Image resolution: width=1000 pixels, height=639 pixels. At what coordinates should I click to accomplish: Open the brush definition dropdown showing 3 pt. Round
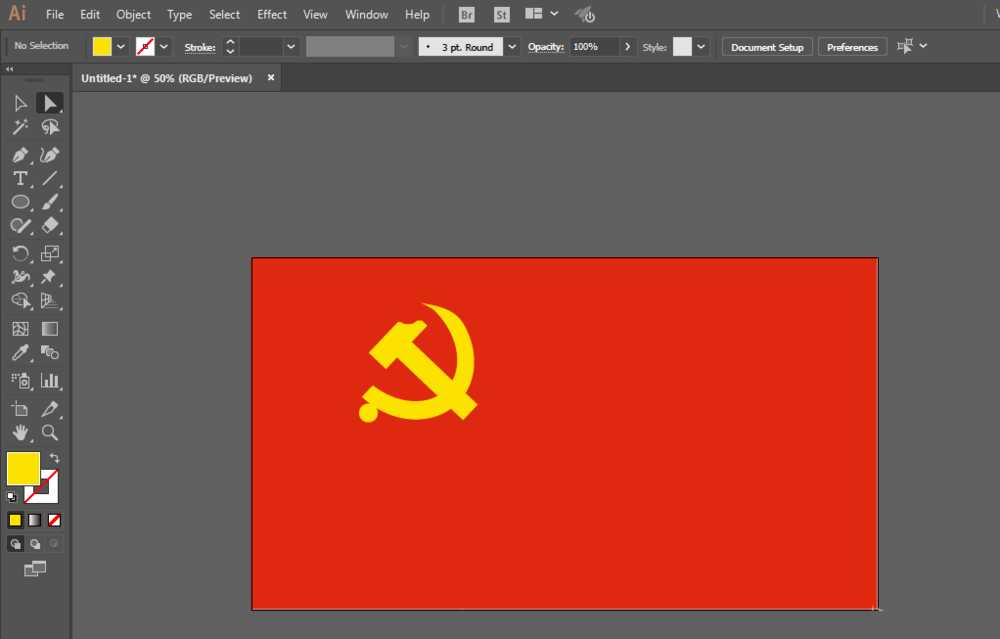[511, 46]
